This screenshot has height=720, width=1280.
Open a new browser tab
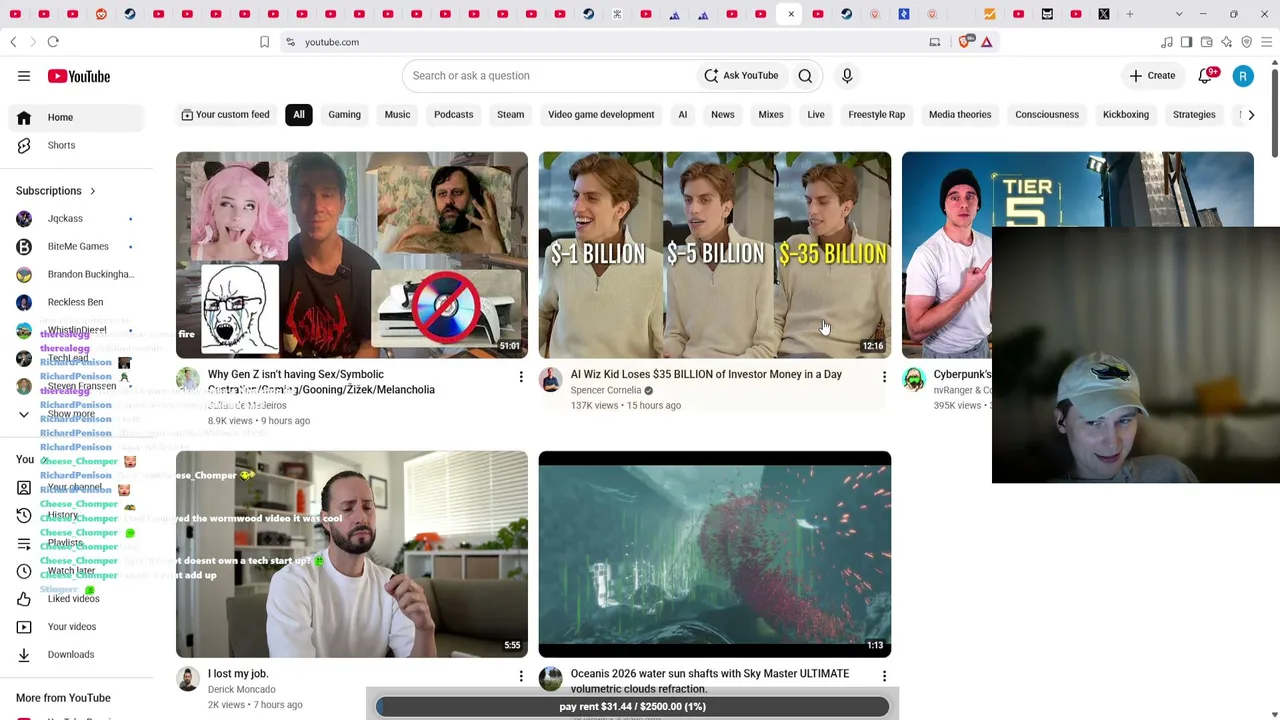[x=1130, y=14]
